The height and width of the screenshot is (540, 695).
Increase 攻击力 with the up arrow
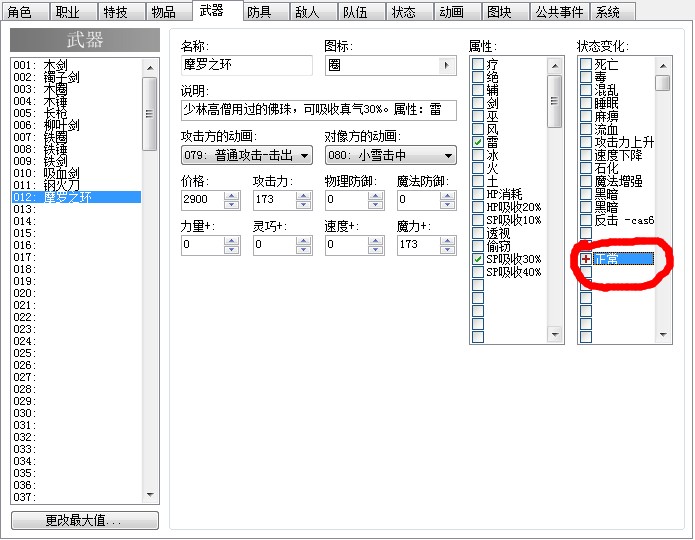304,196
